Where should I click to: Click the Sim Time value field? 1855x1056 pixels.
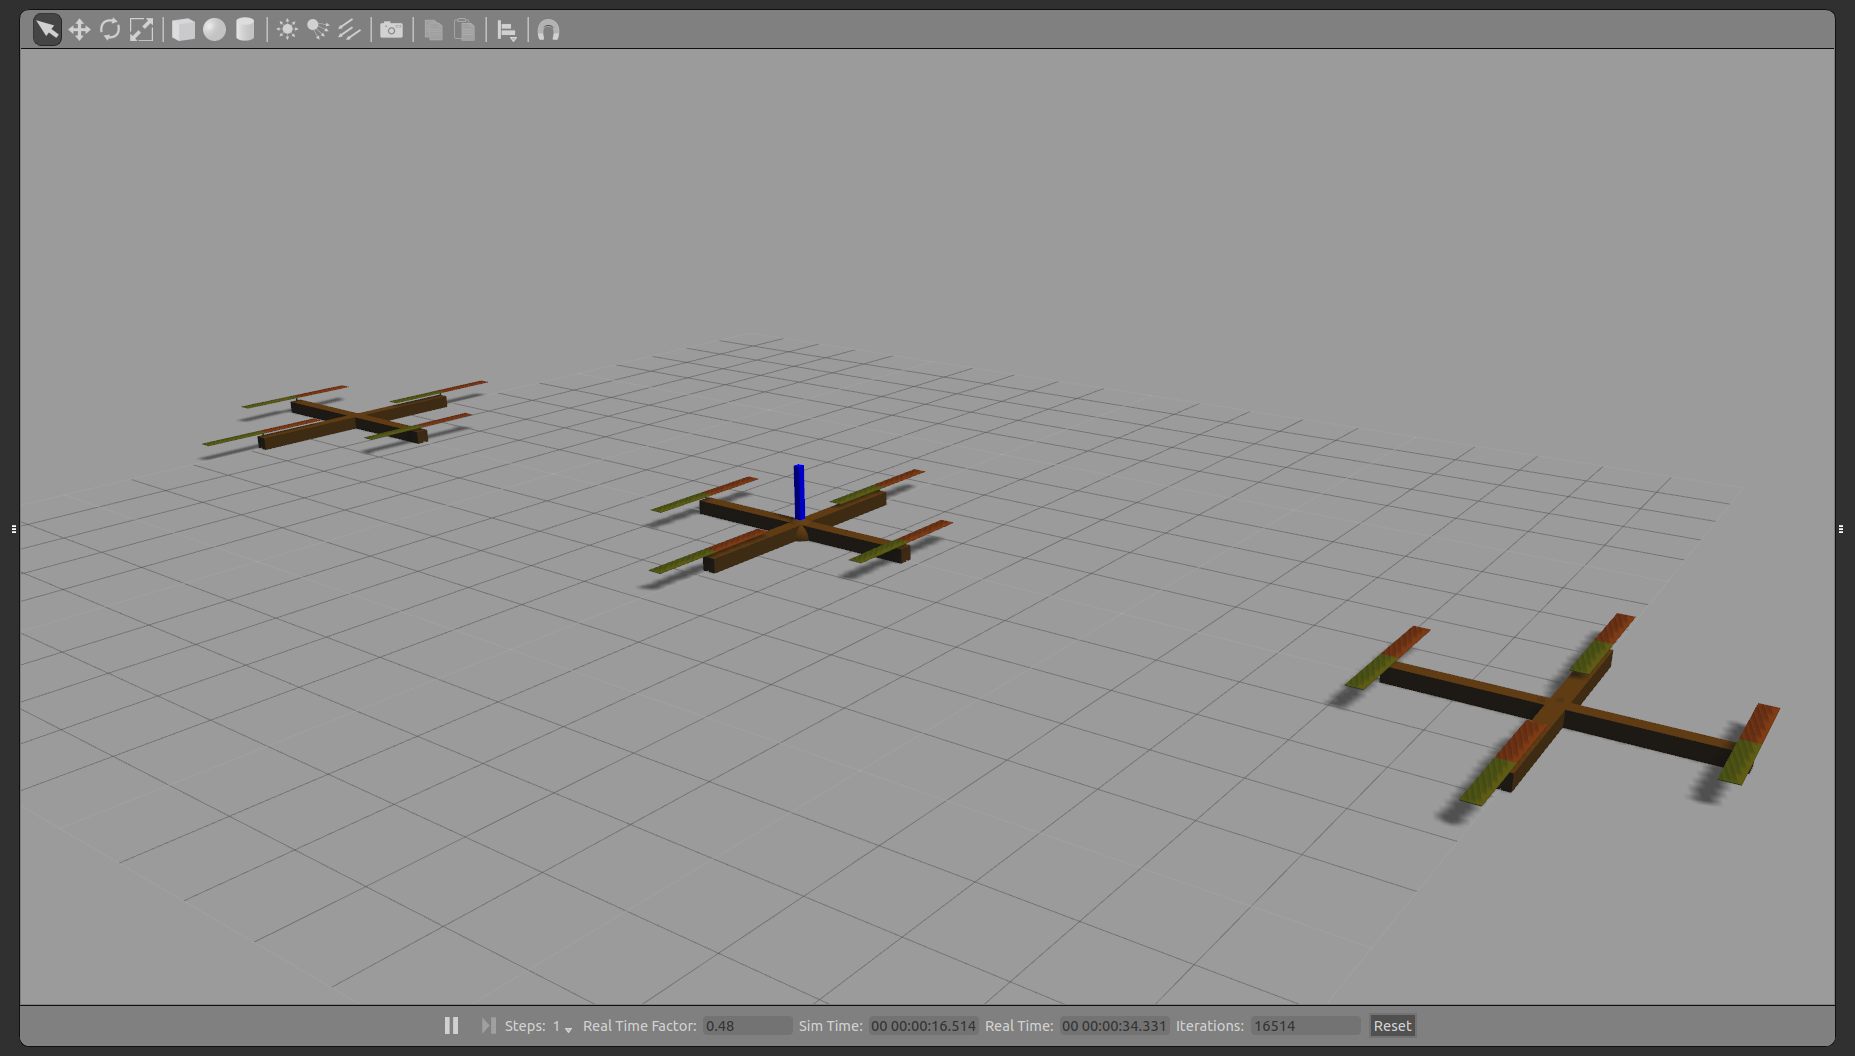[x=923, y=1026]
